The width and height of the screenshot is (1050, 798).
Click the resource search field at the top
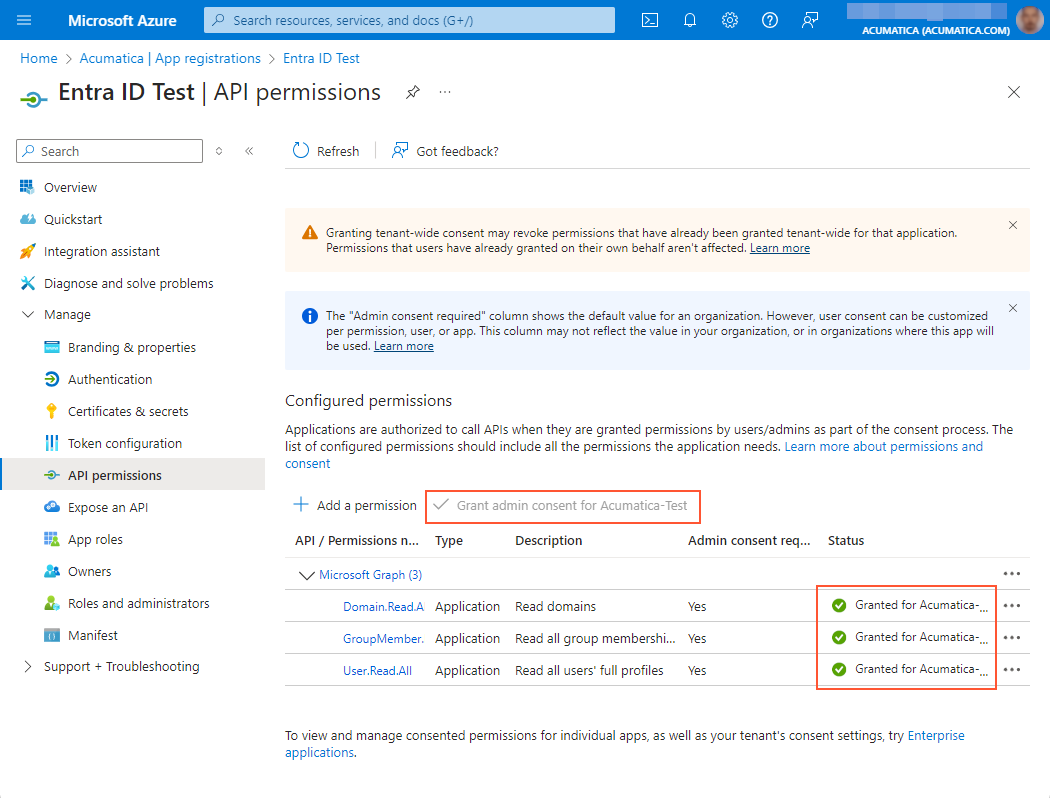pyautogui.click(x=408, y=19)
